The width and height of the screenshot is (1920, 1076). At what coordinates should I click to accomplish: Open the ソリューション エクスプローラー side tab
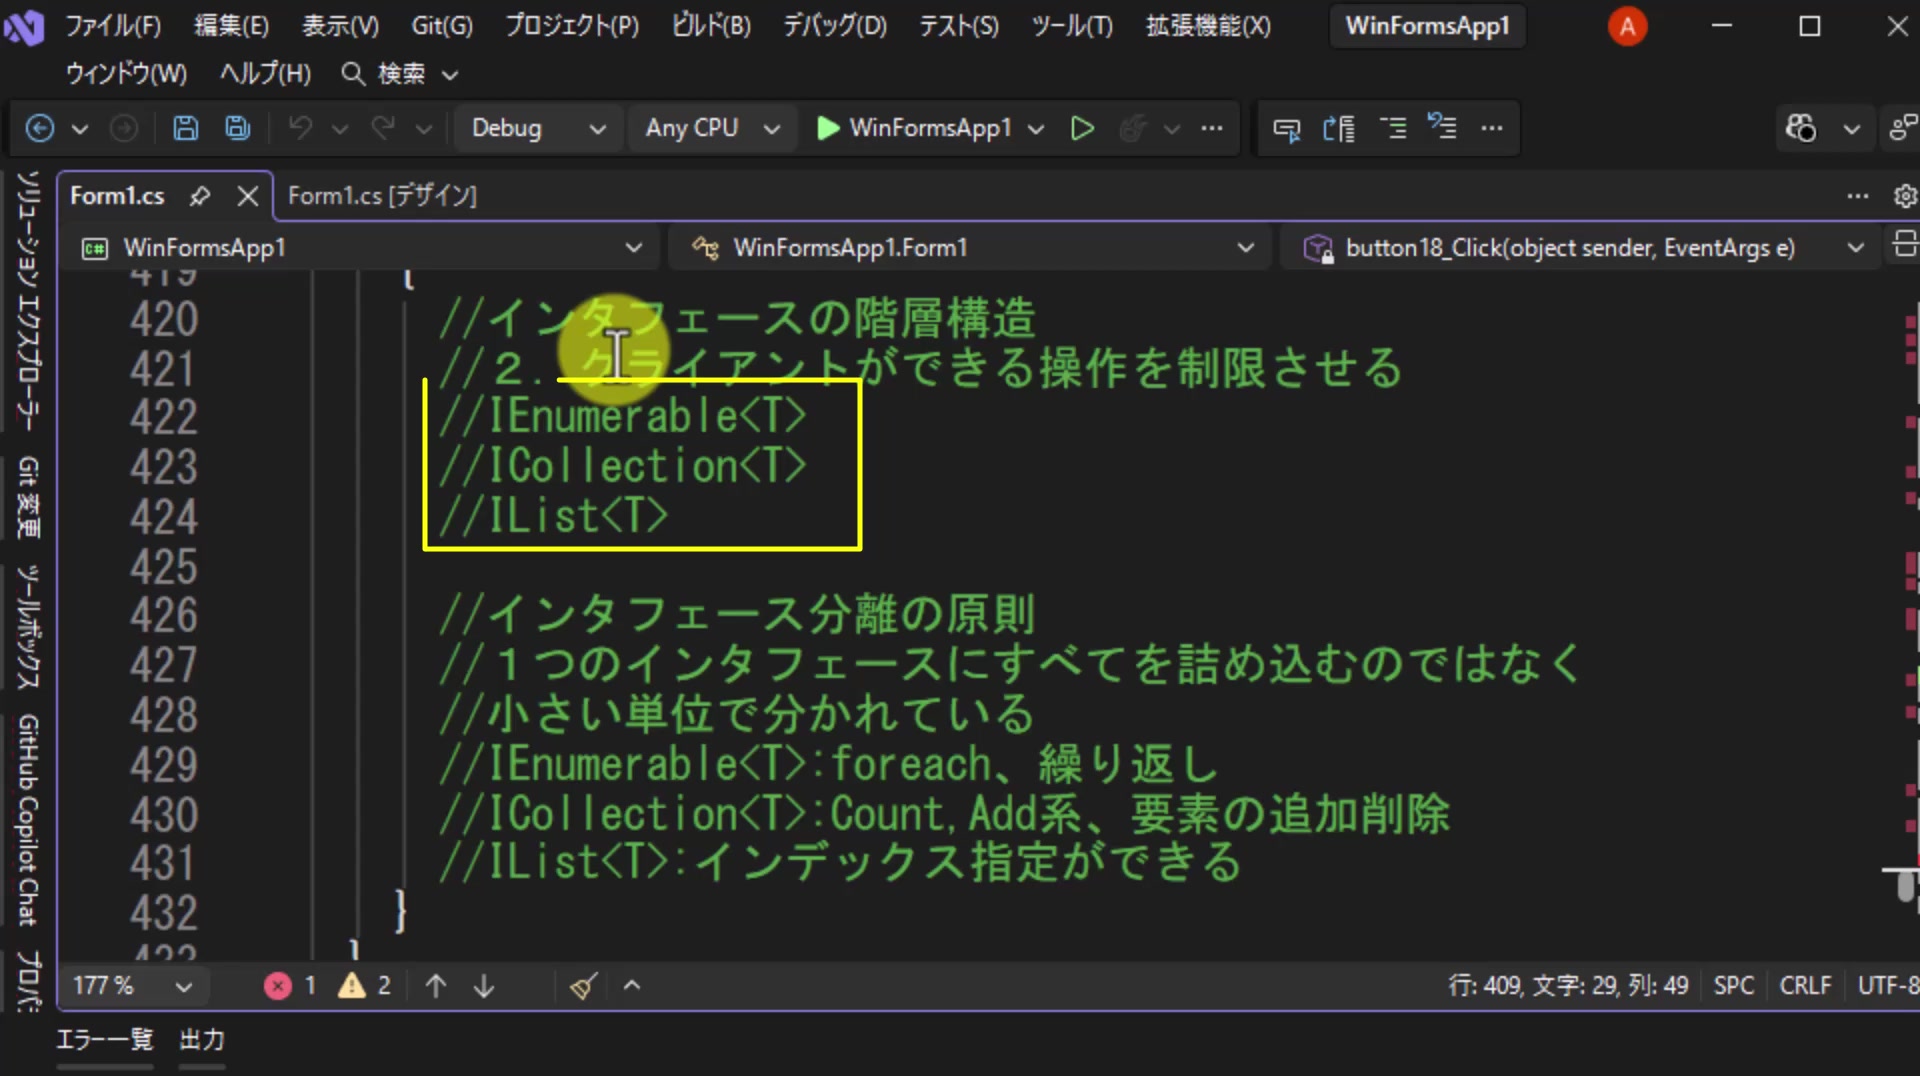tap(28, 300)
